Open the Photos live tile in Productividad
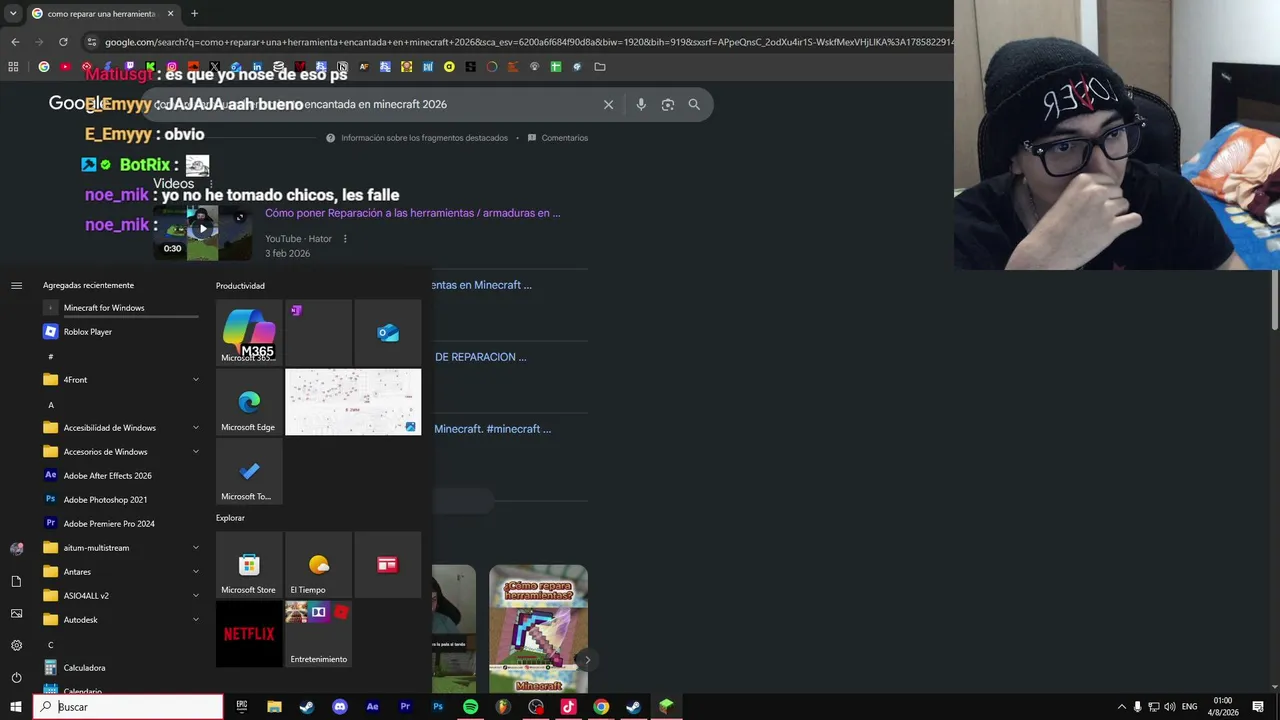This screenshot has width=1280, height=720. click(x=353, y=402)
